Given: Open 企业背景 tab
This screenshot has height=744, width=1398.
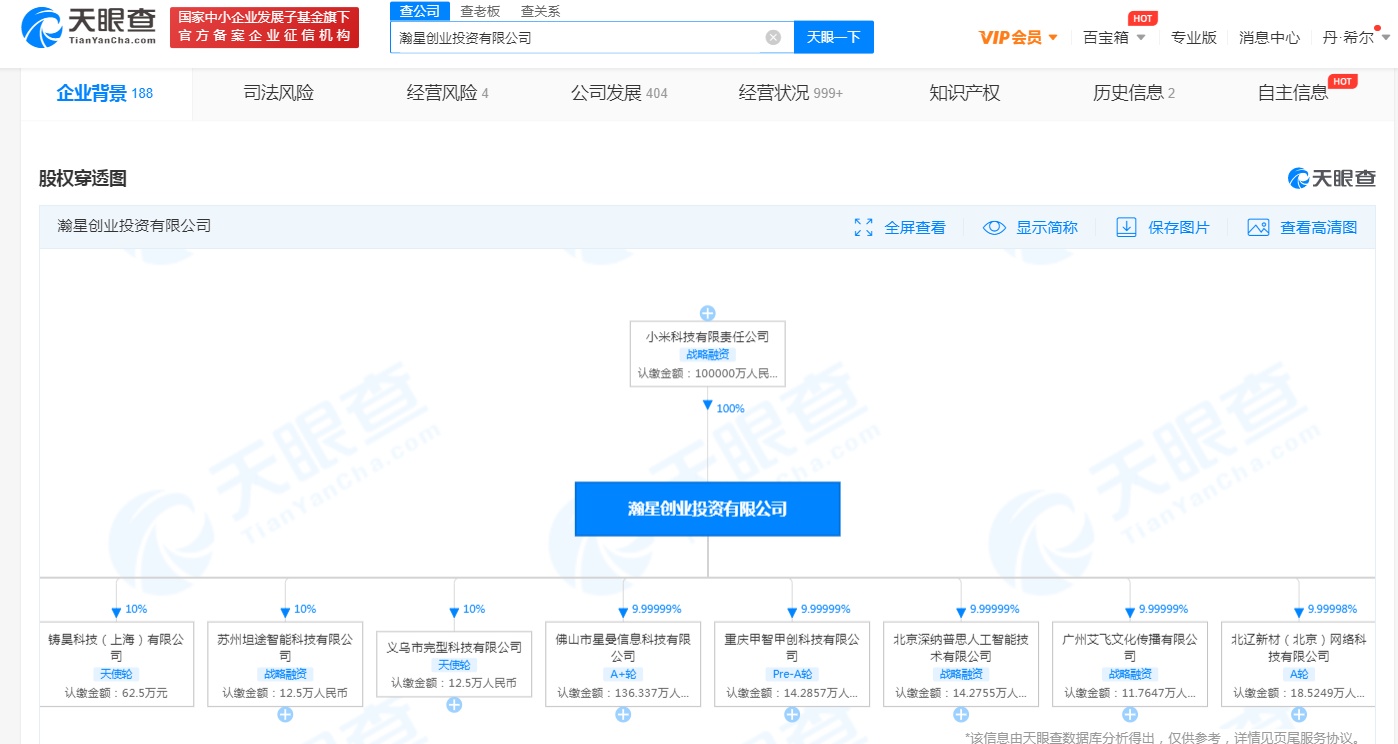Looking at the screenshot, I should tap(105, 93).
